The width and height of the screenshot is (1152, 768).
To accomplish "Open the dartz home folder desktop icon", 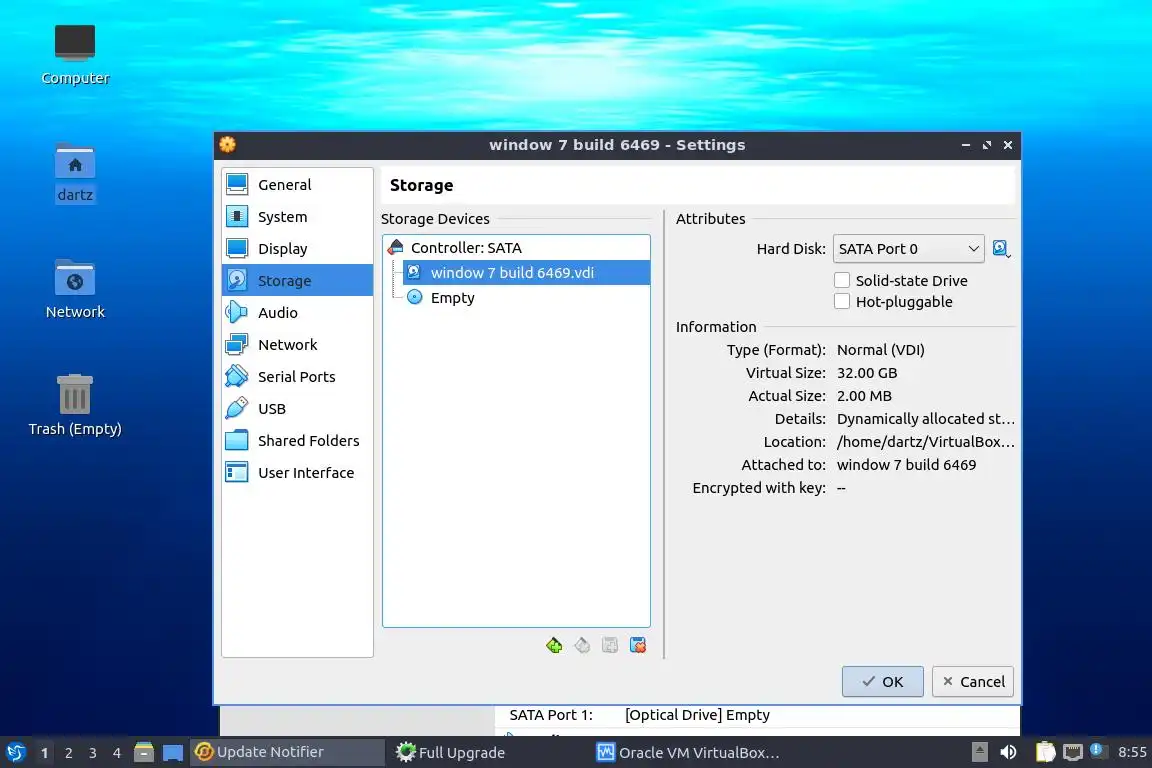I will tap(75, 173).
